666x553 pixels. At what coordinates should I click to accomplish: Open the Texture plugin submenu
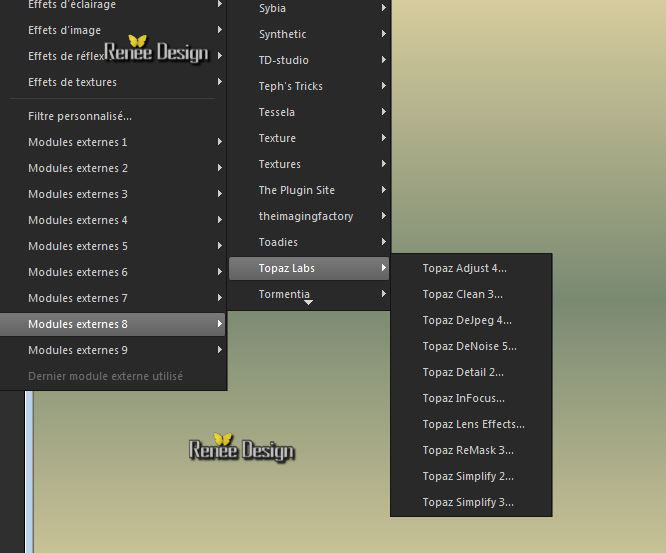point(309,138)
